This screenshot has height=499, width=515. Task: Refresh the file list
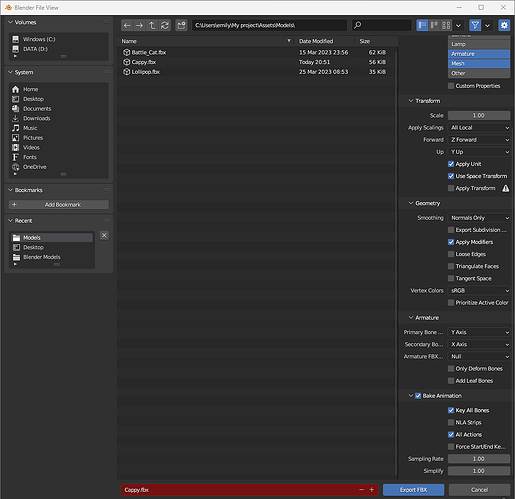click(165, 25)
